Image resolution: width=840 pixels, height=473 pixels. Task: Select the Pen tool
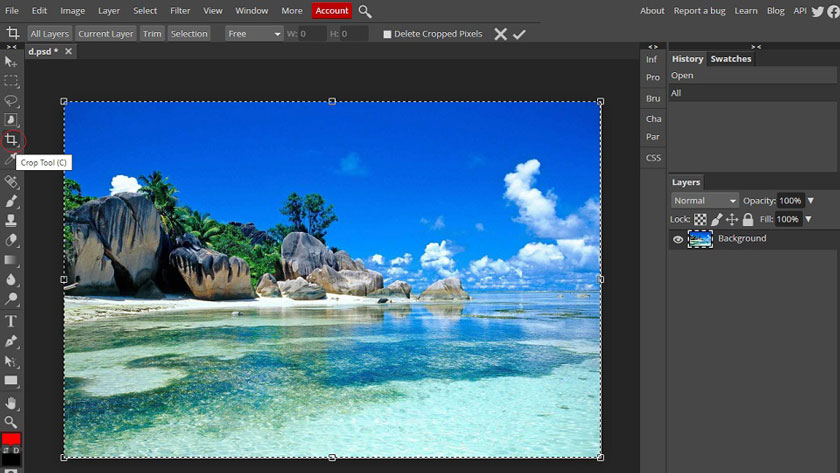point(11,341)
